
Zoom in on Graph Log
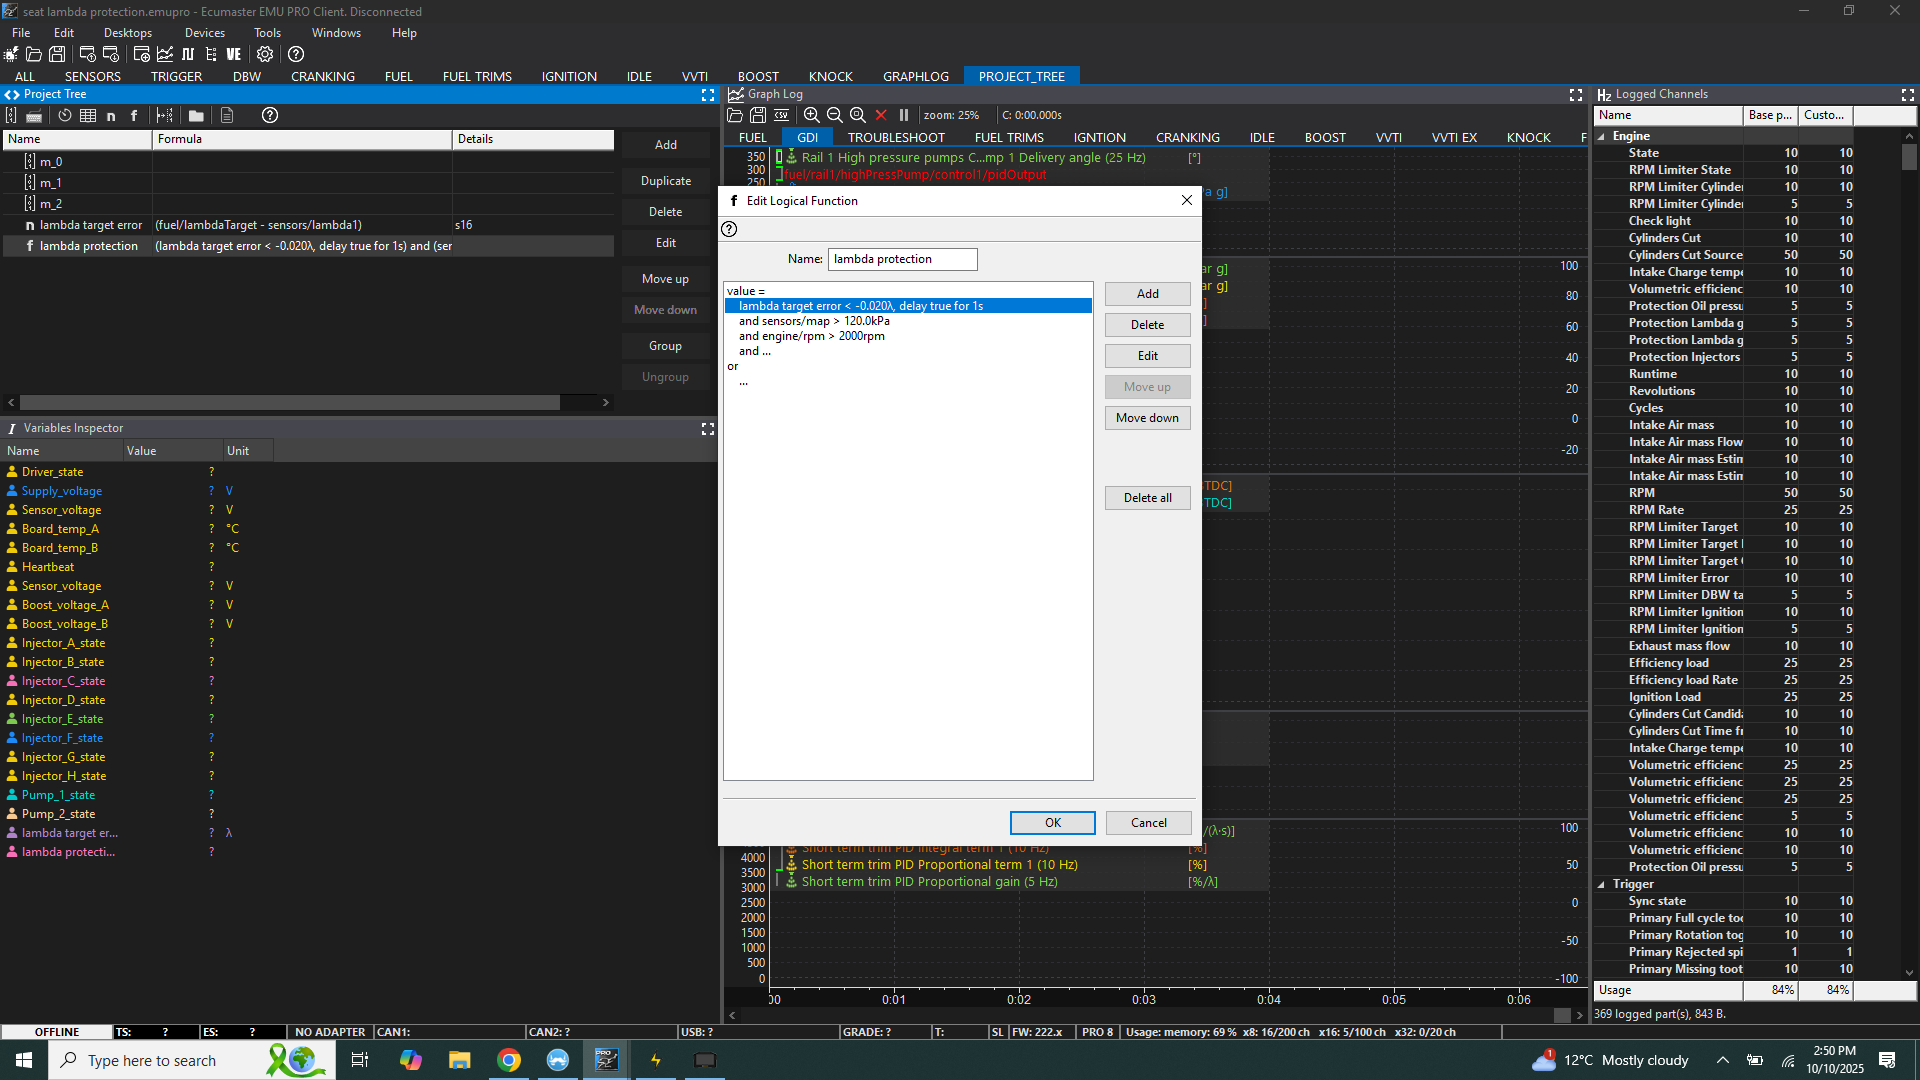(x=812, y=115)
